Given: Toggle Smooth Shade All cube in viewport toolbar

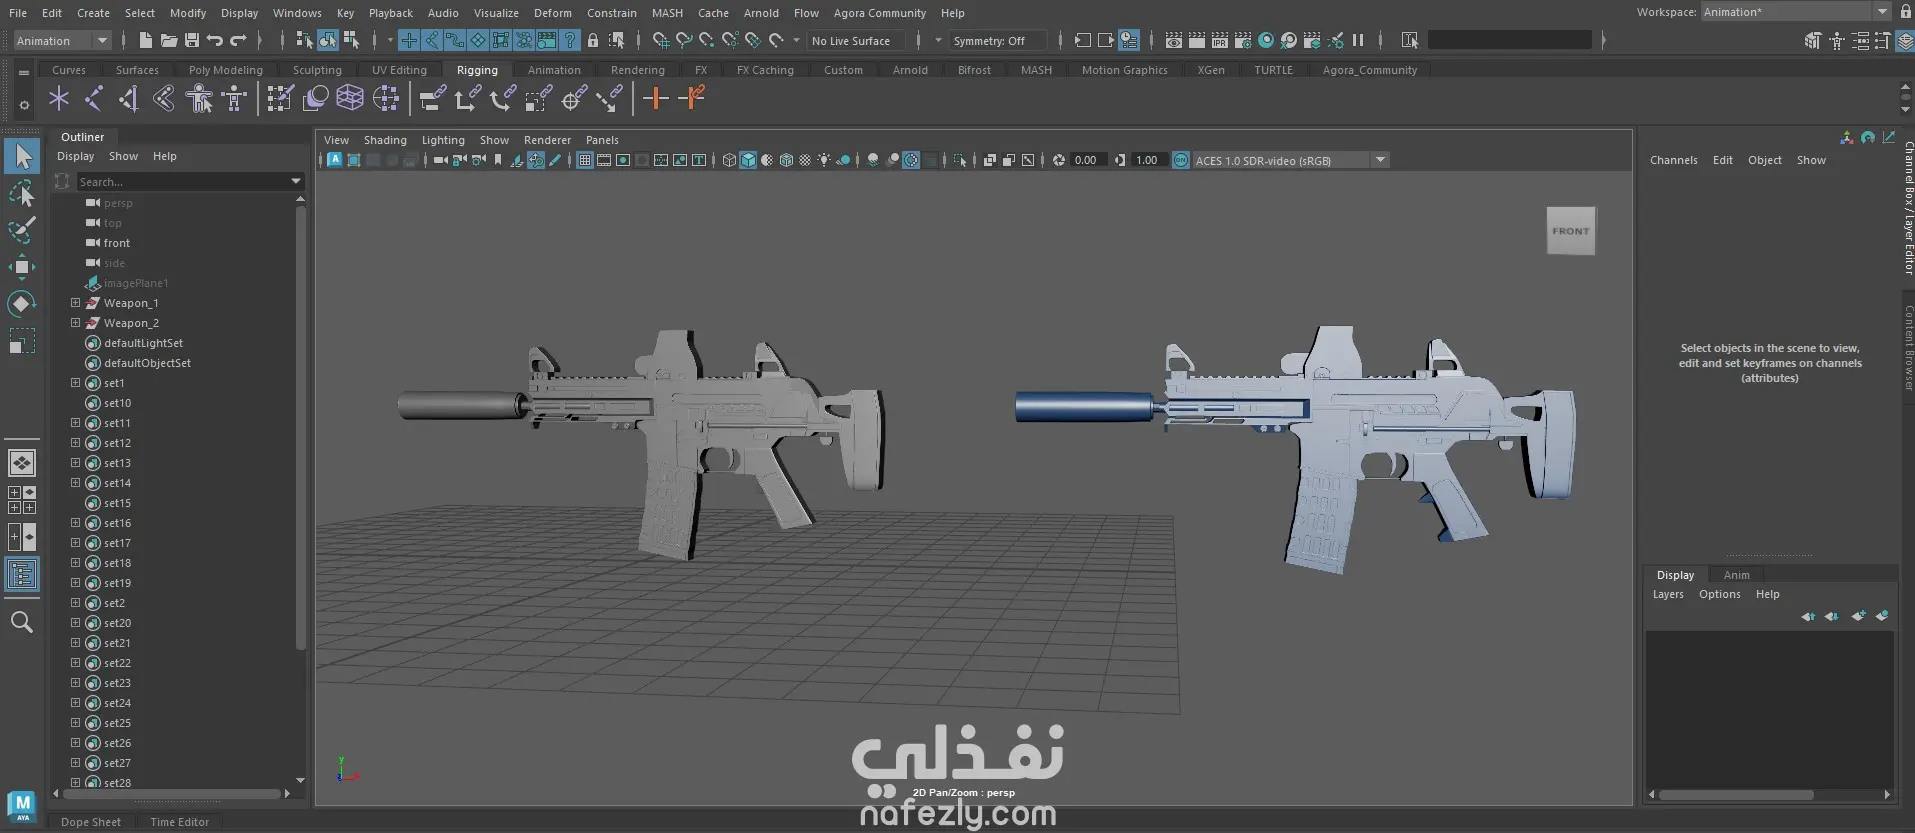Looking at the screenshot, I should coord(748,160).
